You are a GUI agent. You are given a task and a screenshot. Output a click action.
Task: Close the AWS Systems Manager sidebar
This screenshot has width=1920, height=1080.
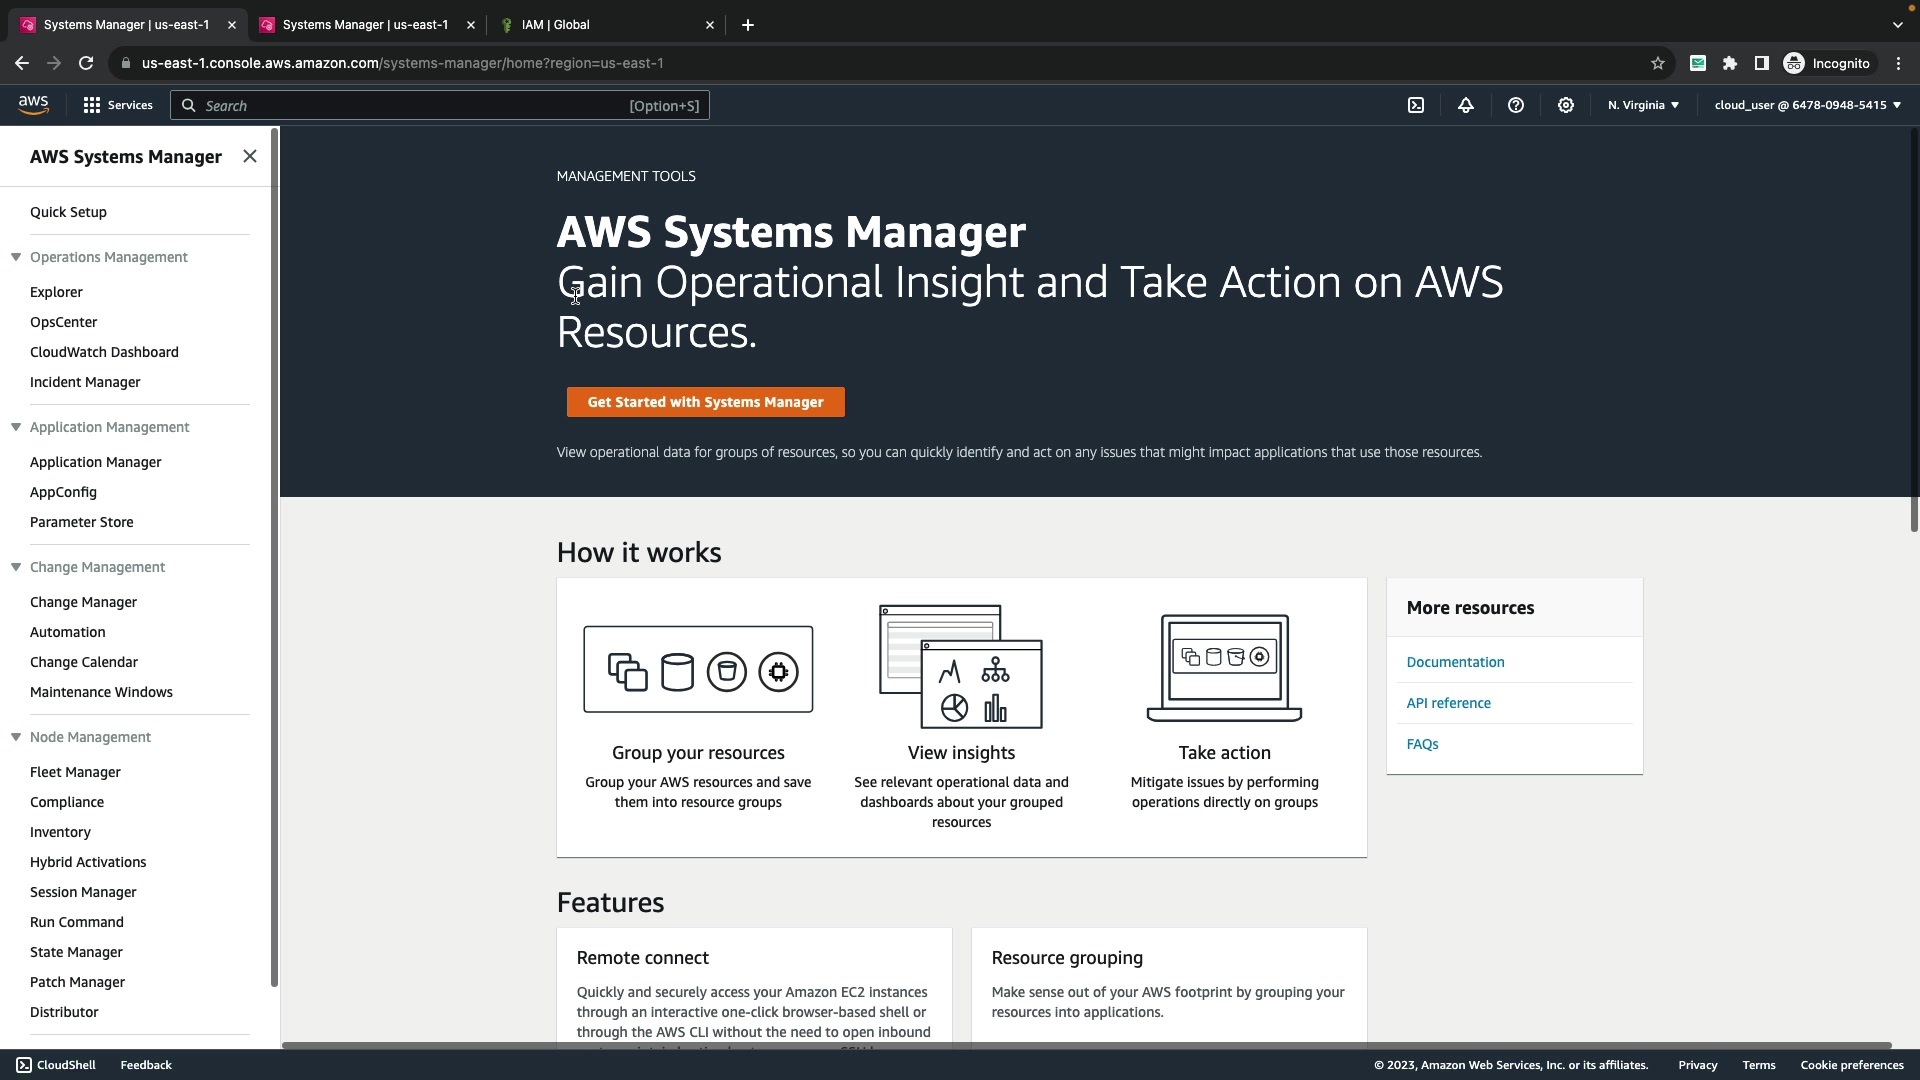pos(250,156)
